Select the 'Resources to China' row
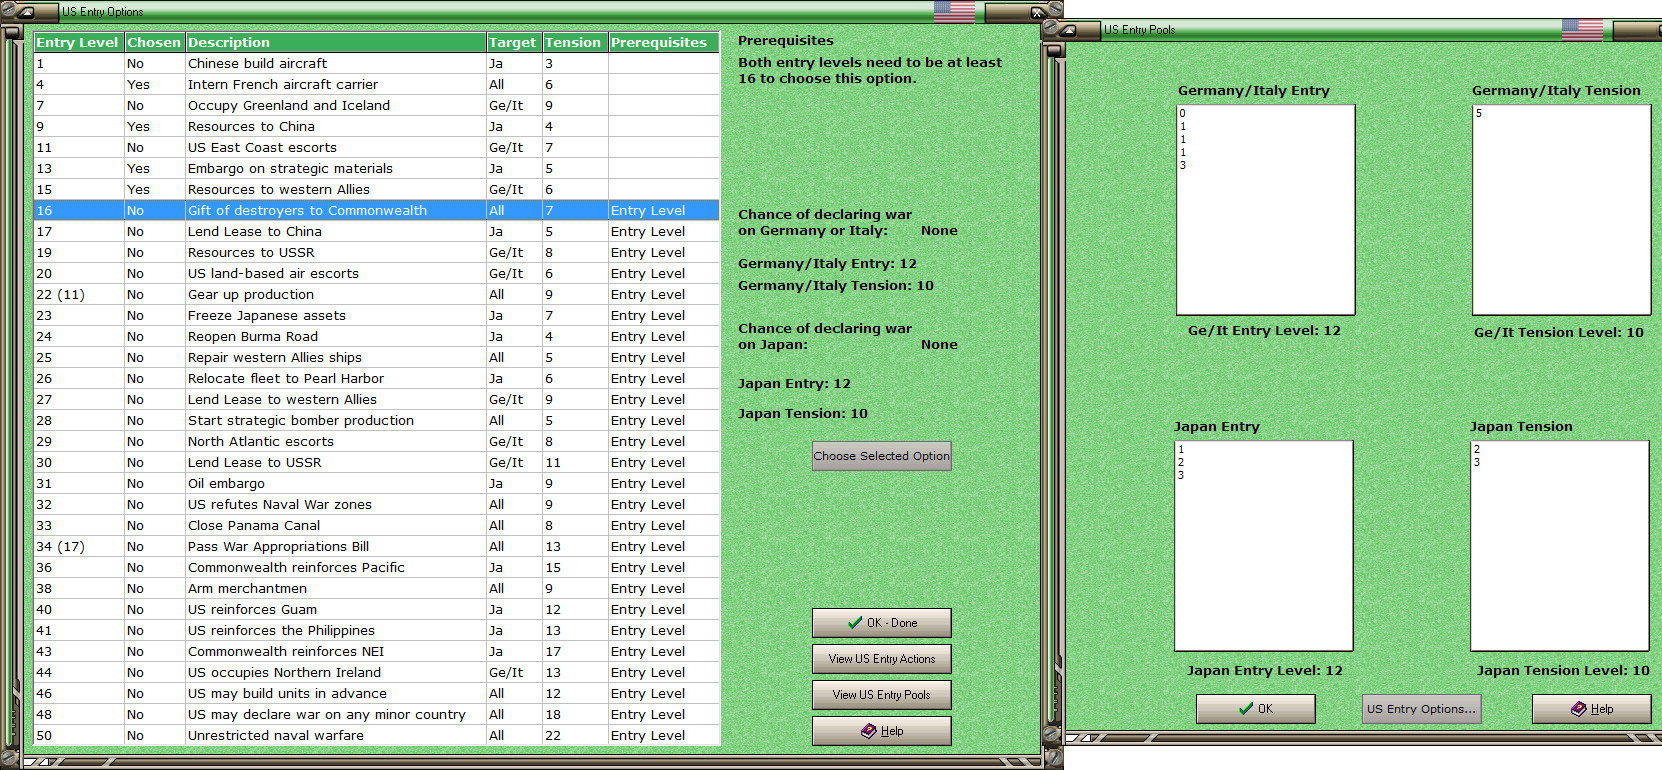 [376, 126]
